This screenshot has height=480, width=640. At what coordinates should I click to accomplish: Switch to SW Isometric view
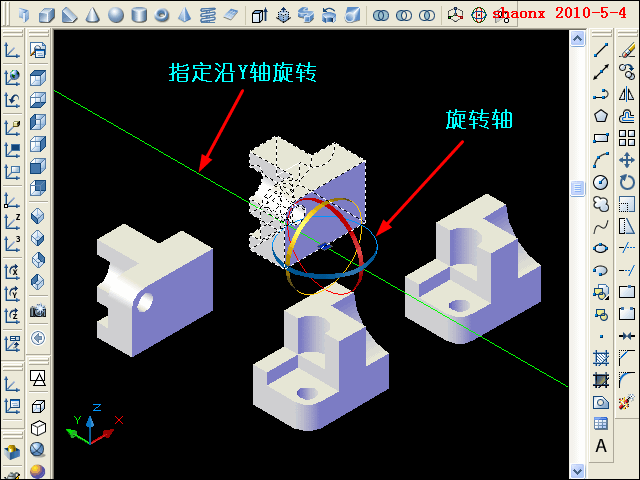[x=38, y=214]
